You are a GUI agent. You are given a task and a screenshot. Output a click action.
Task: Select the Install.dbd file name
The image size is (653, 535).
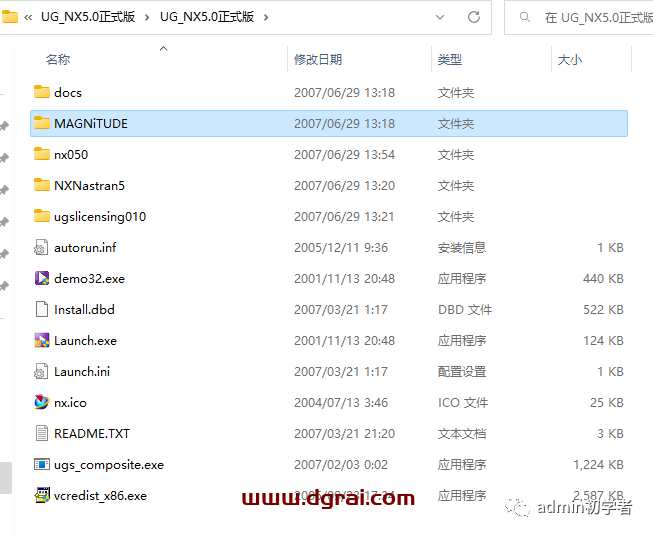[x=85, y=310]
